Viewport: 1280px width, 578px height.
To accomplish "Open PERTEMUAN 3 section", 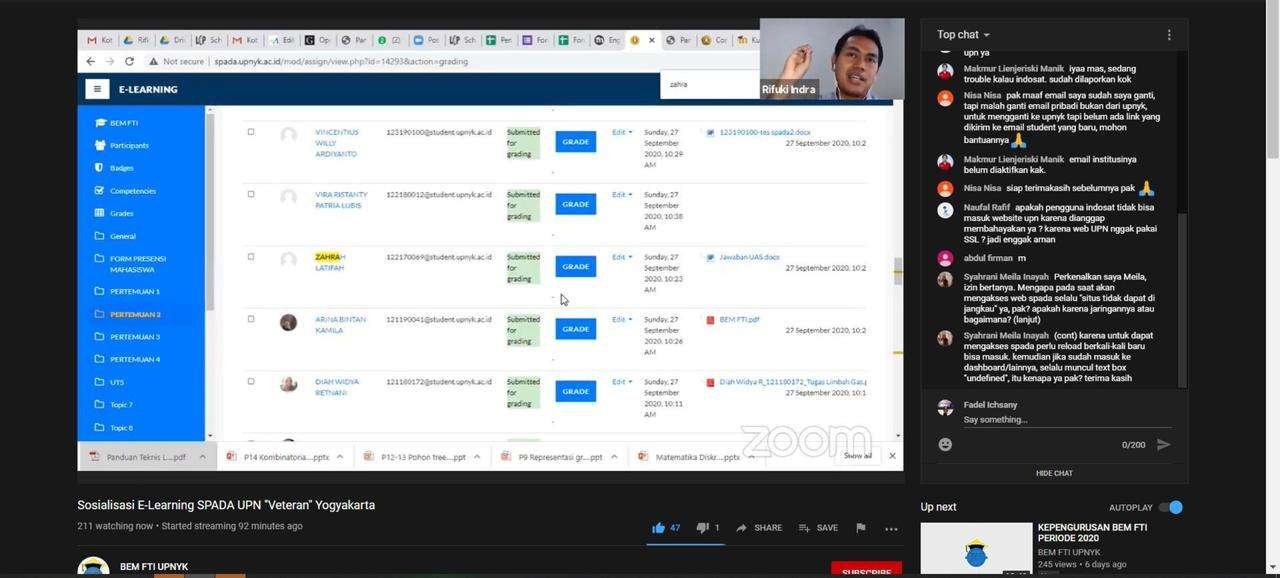I will 135,337.
